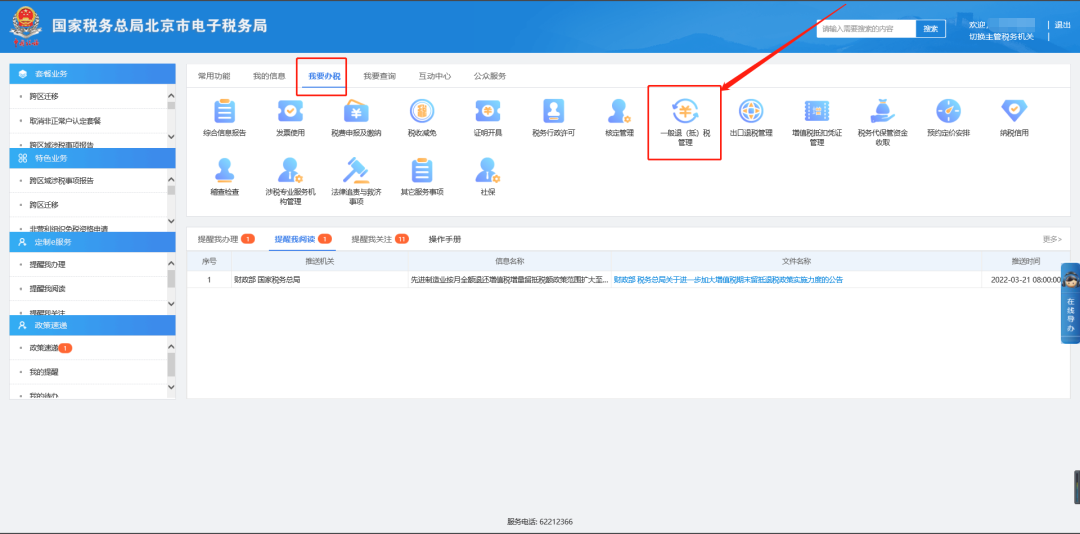
Task: Show the 提醒我办理 reminders tab
Action: (226, 239)
